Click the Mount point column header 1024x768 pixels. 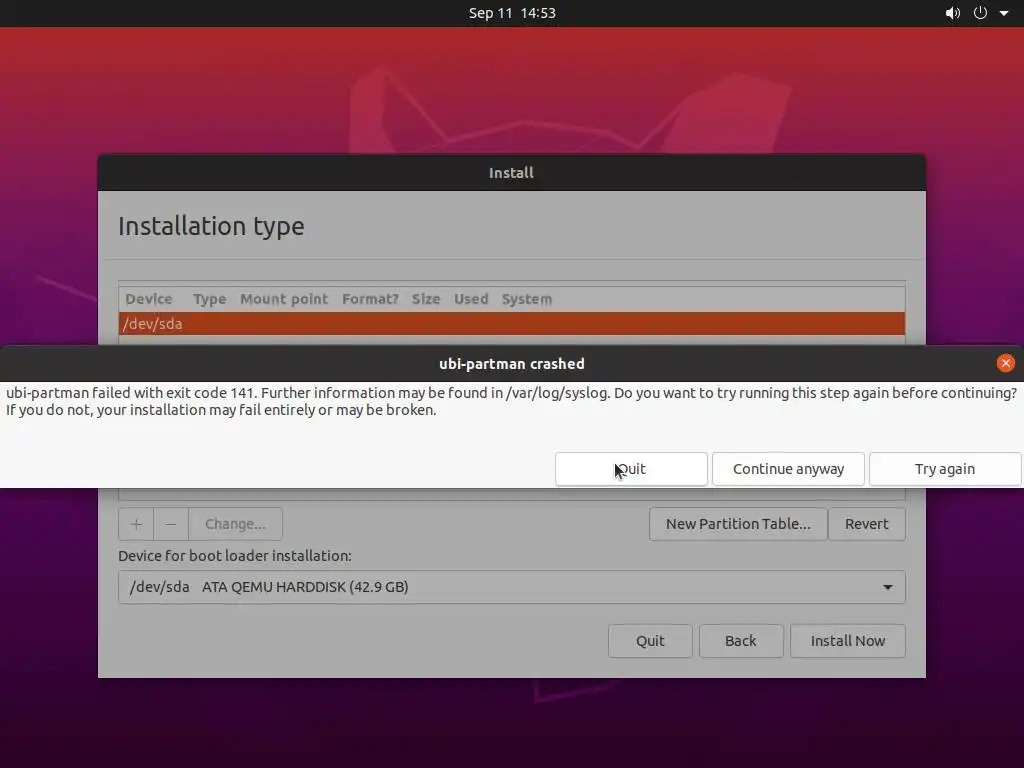[284, 299]
